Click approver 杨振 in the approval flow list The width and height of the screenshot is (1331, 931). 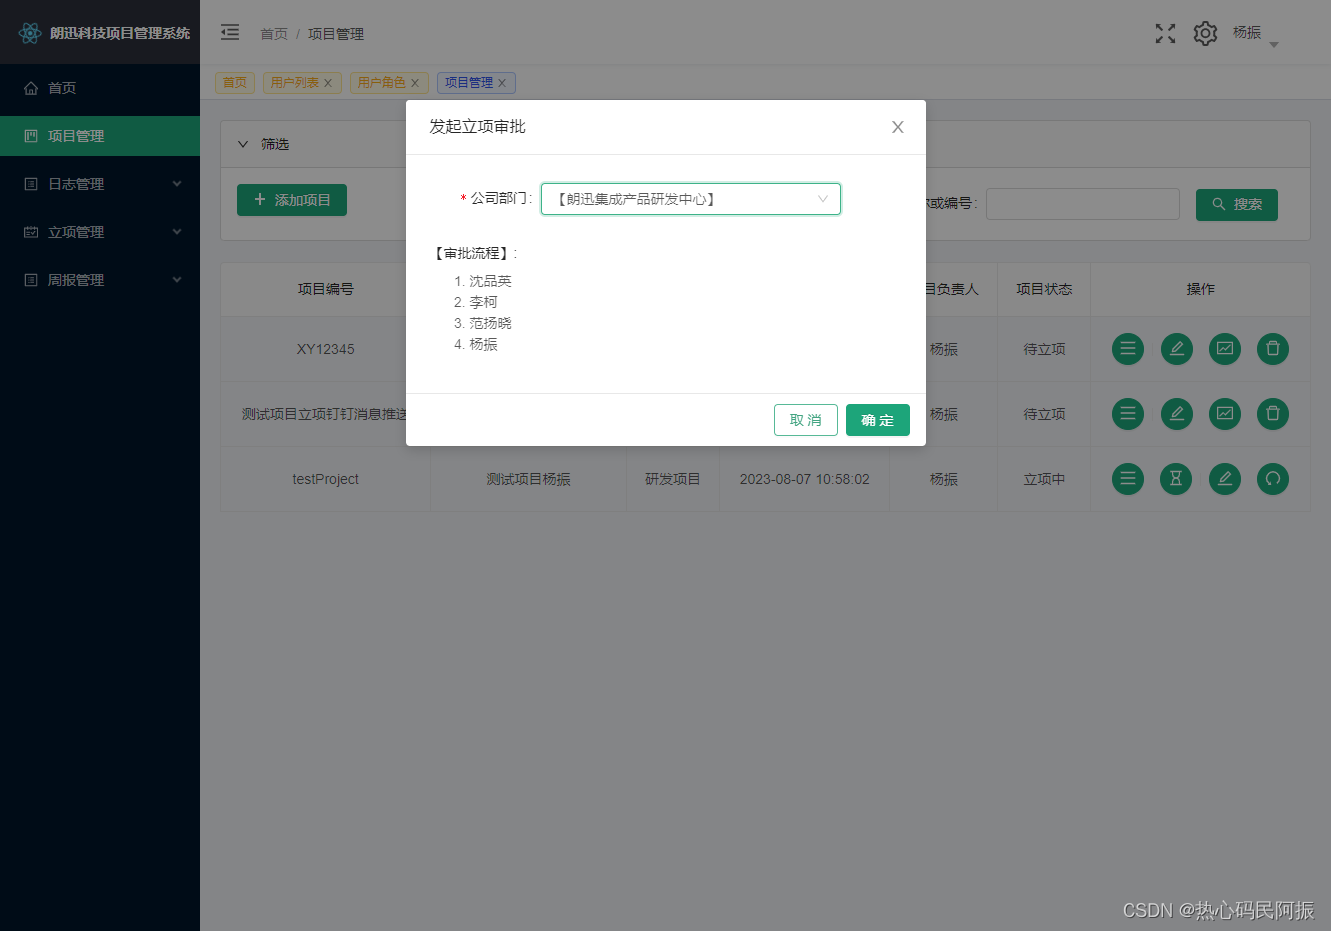(483, 344)
